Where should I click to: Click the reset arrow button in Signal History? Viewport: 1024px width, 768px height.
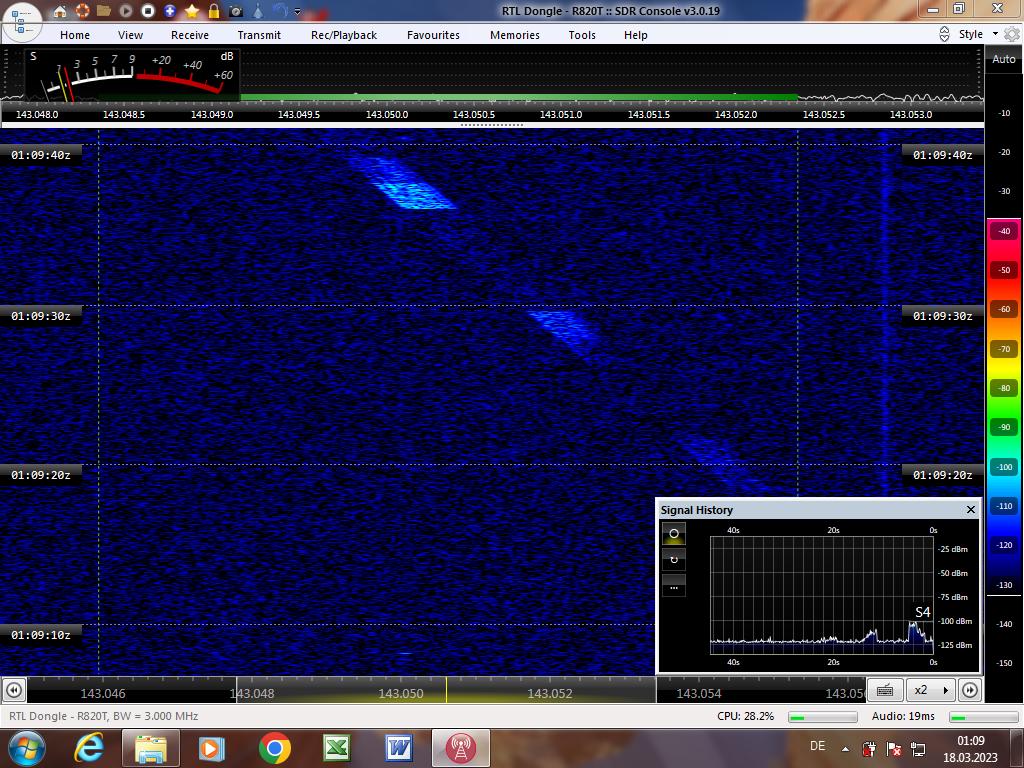(674, 560)
